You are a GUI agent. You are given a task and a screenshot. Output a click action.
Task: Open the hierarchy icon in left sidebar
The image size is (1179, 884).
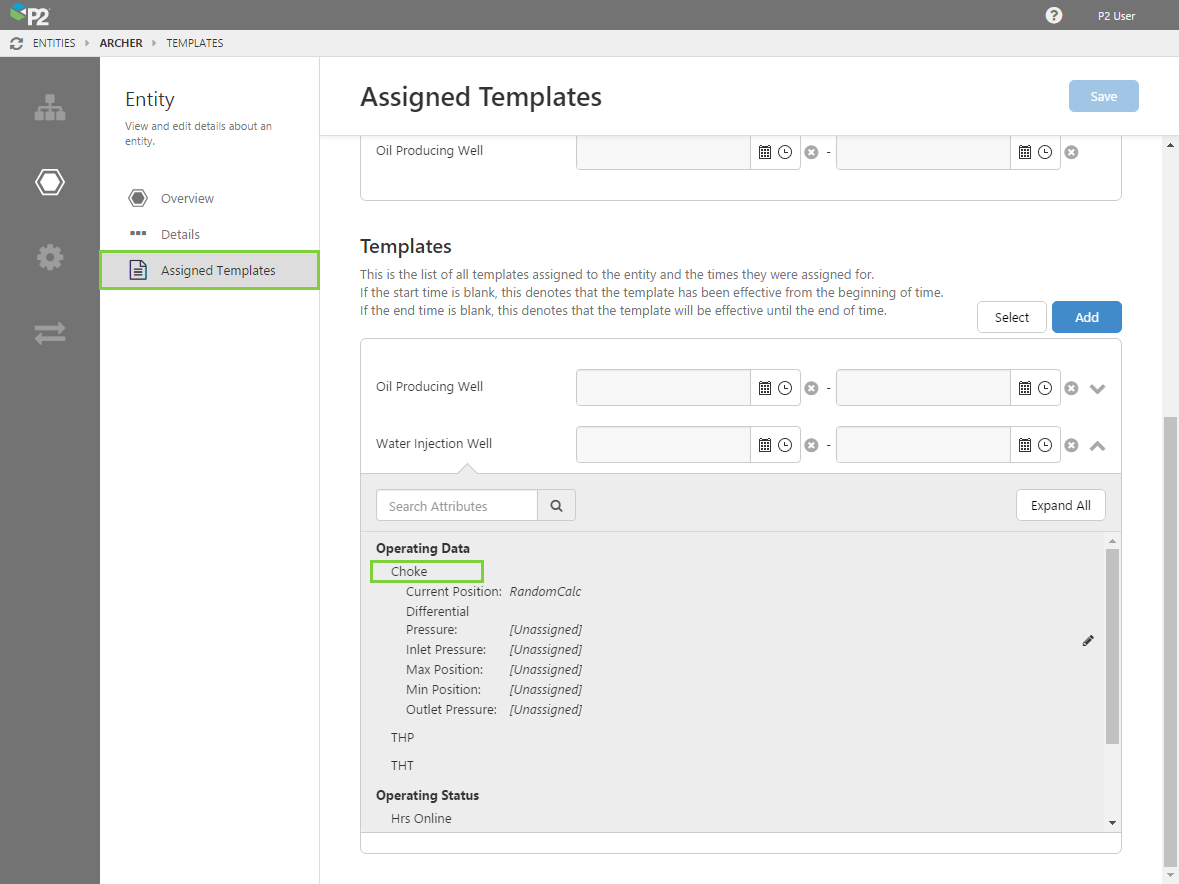(49, 108)
